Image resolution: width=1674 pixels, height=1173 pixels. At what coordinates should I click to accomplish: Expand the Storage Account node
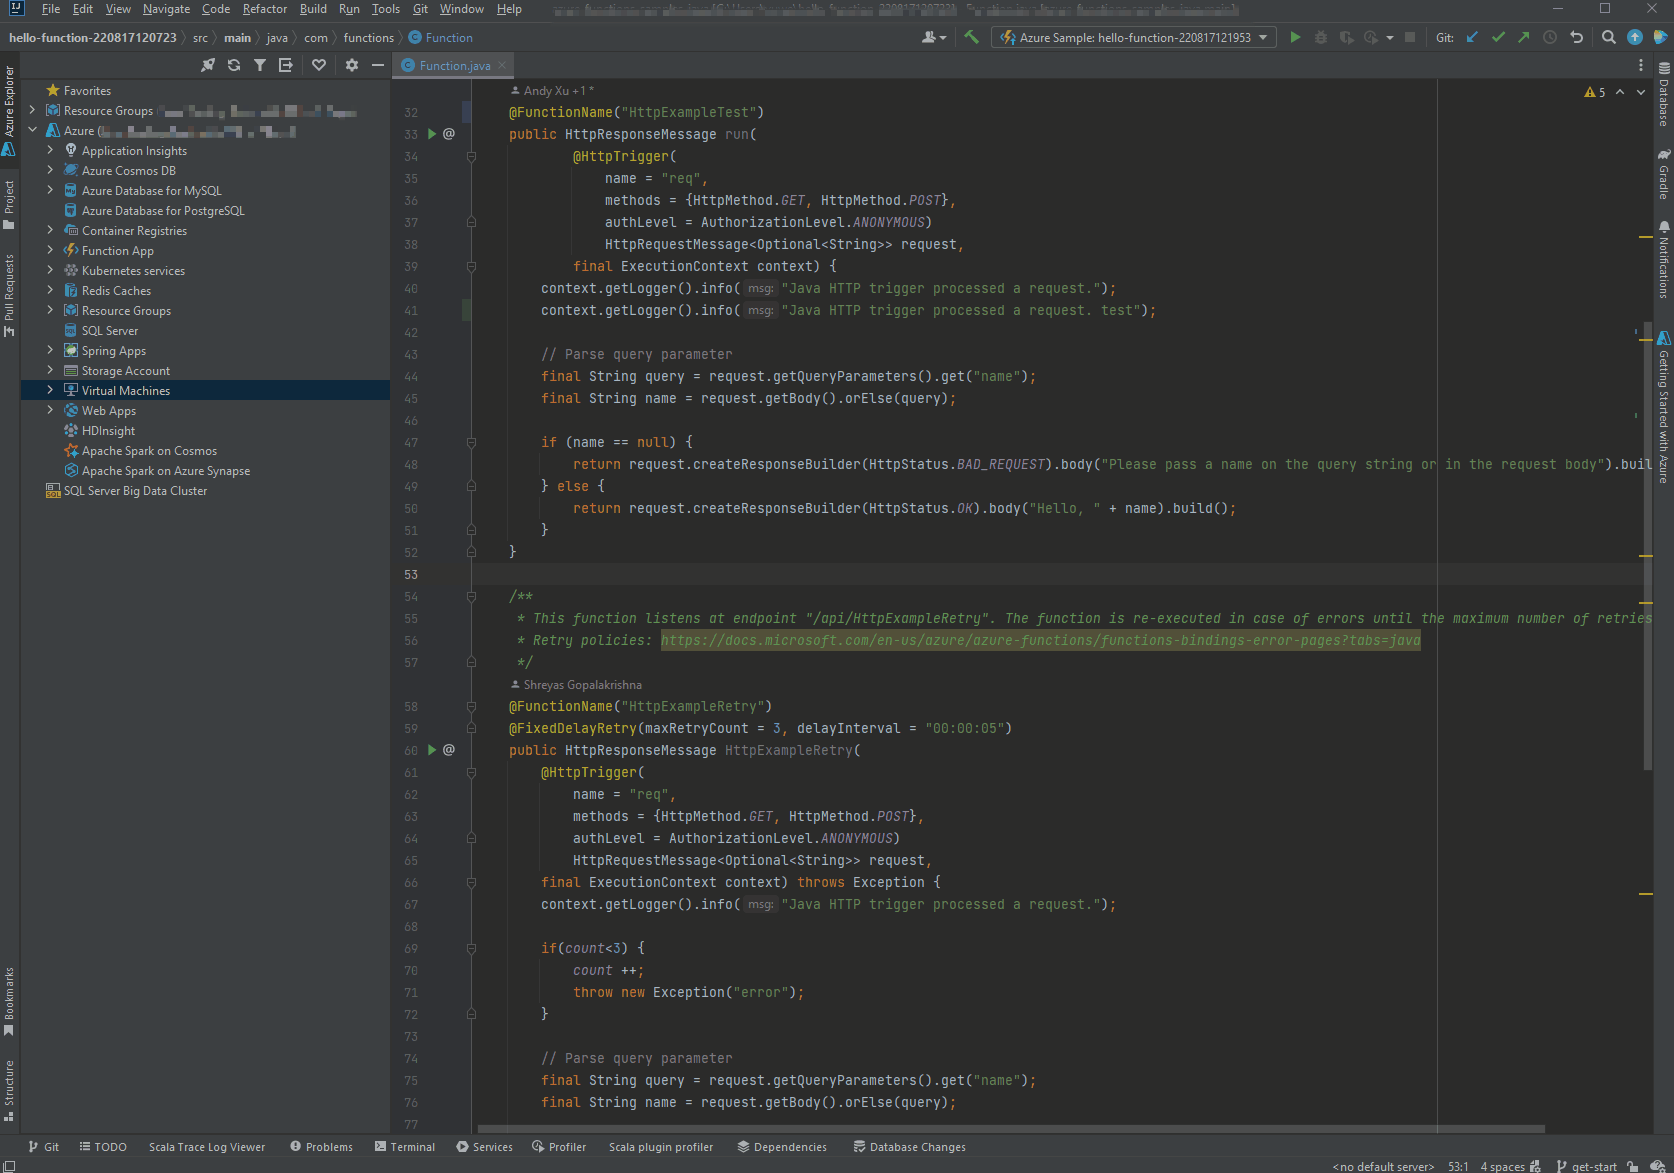pos(50,370)
